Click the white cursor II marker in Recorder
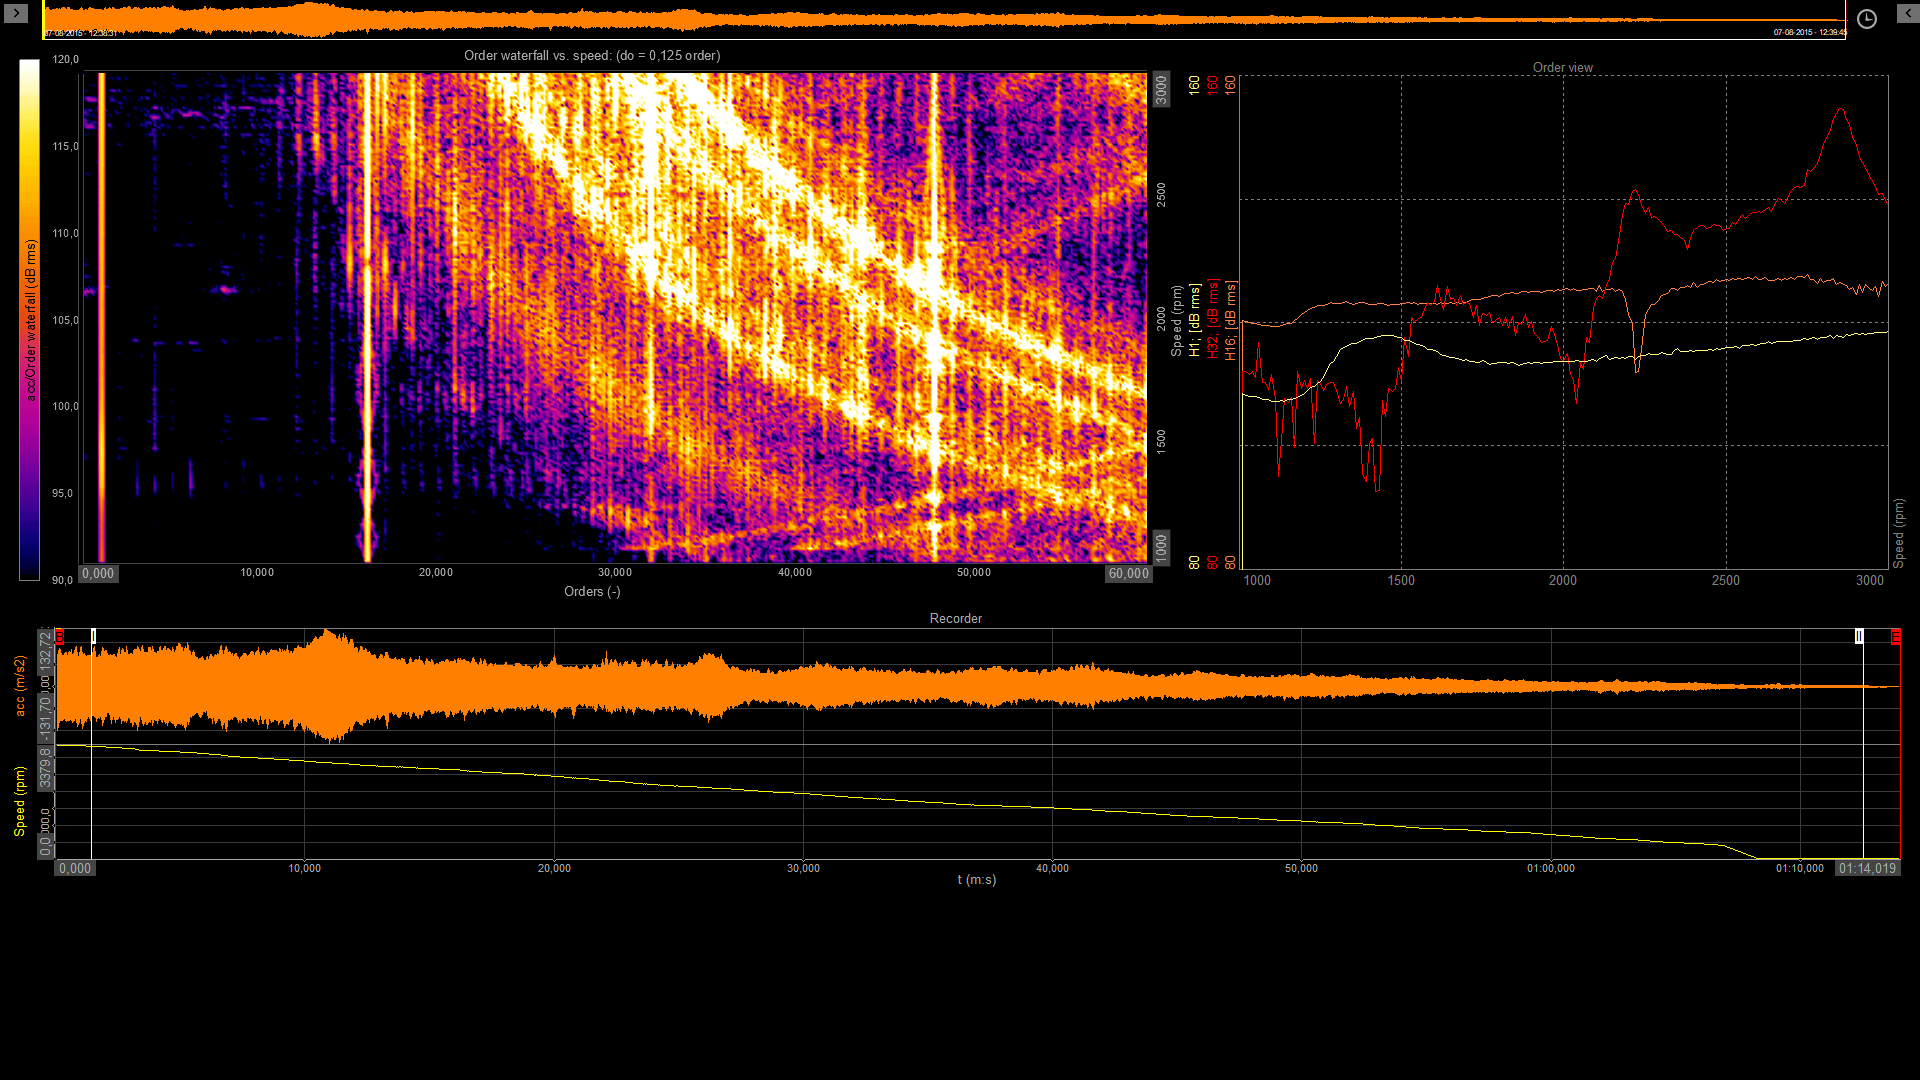Image resolution: width=1920 pixels, height=1080 pixels. (x=1859, y=636)
